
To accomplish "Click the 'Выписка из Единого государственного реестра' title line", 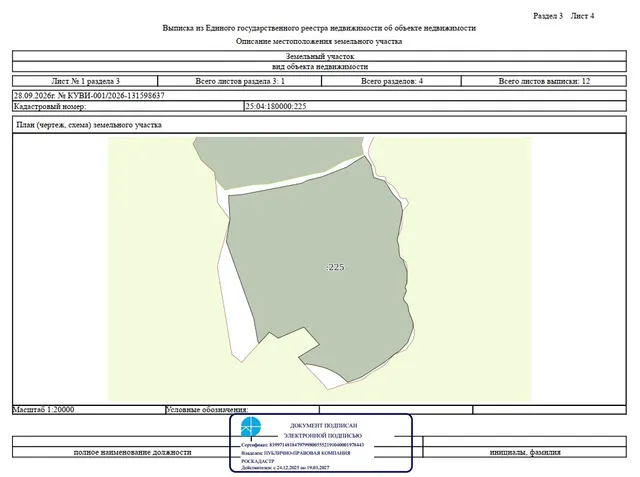I will tap(319, 28).
